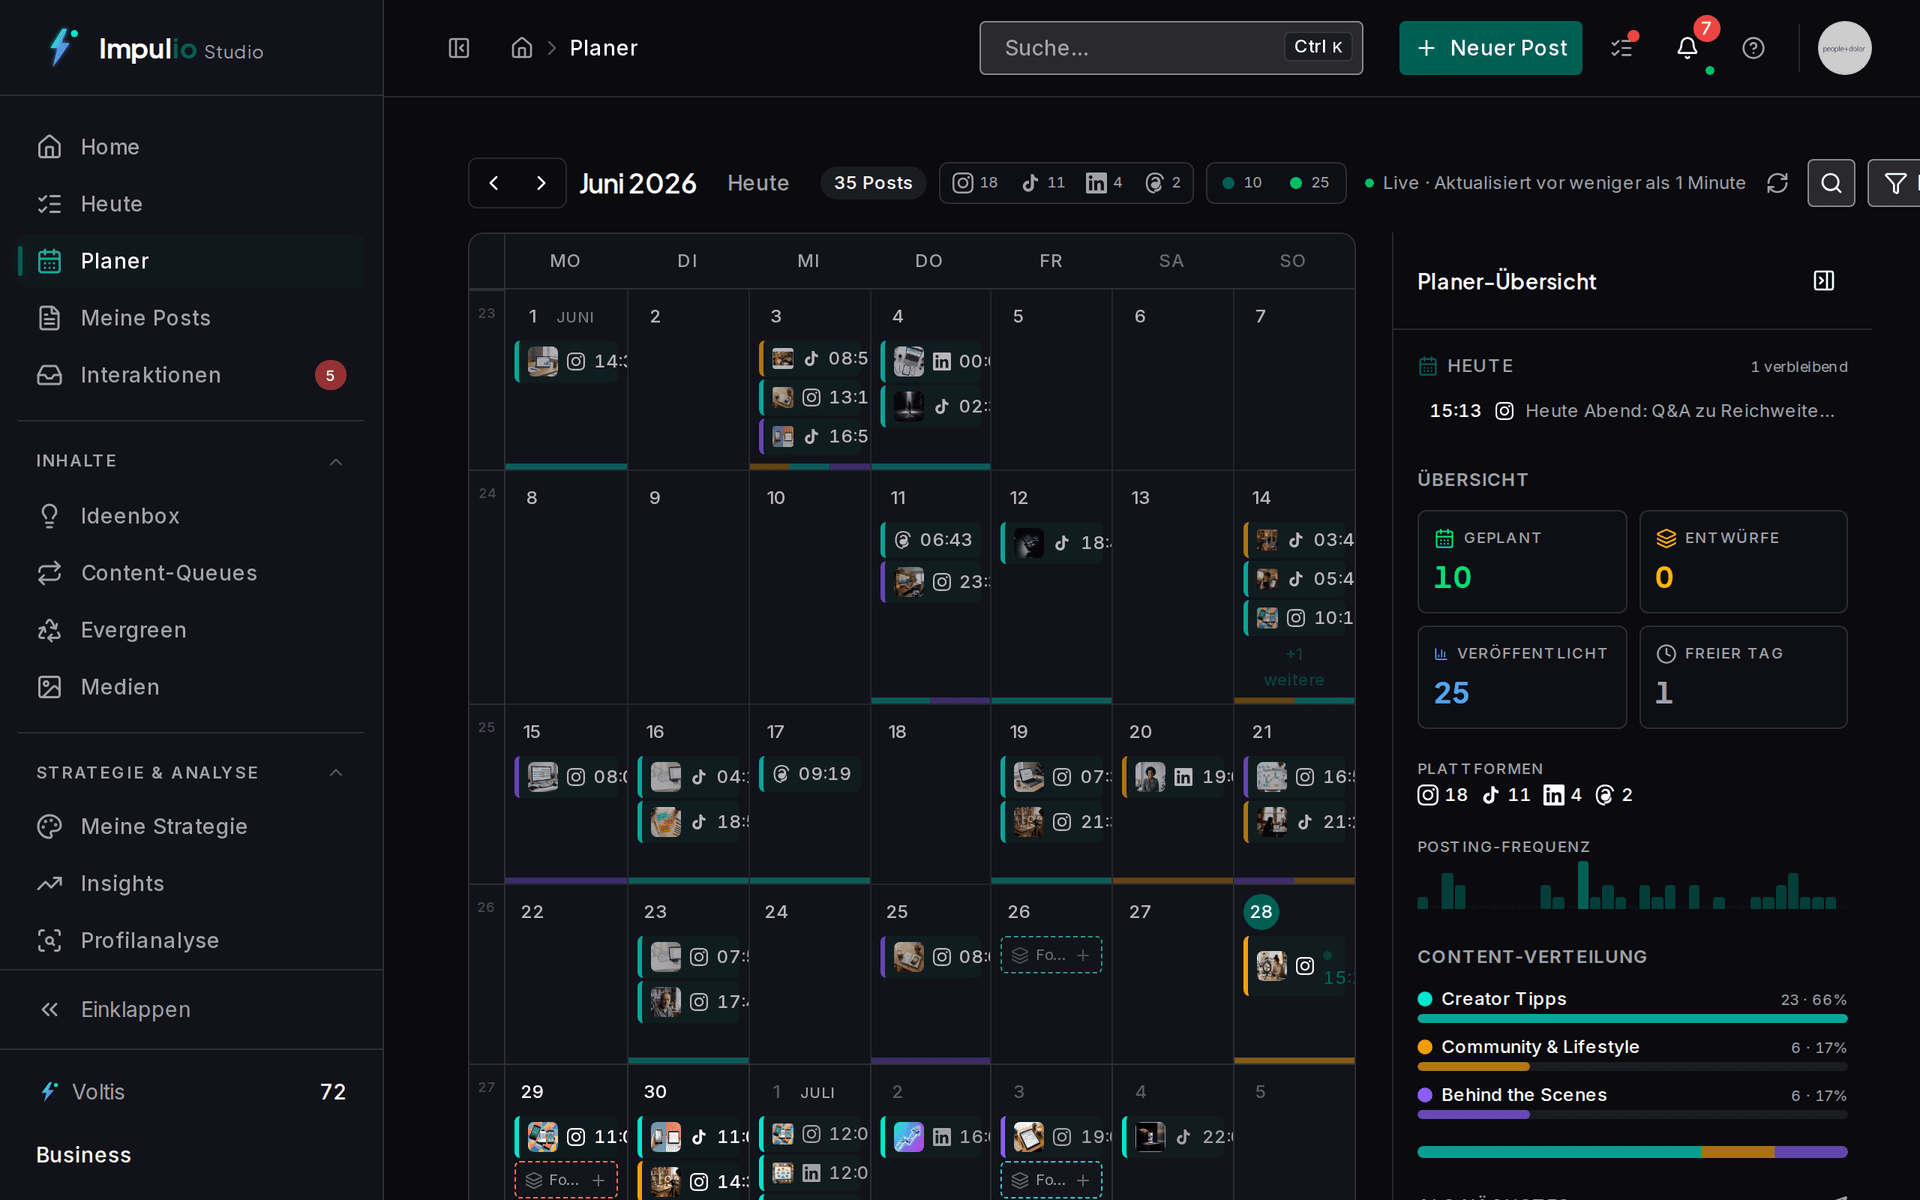Open Threads post 09:19 on June 17
1920x1200 pixels.
coord(810,774)
